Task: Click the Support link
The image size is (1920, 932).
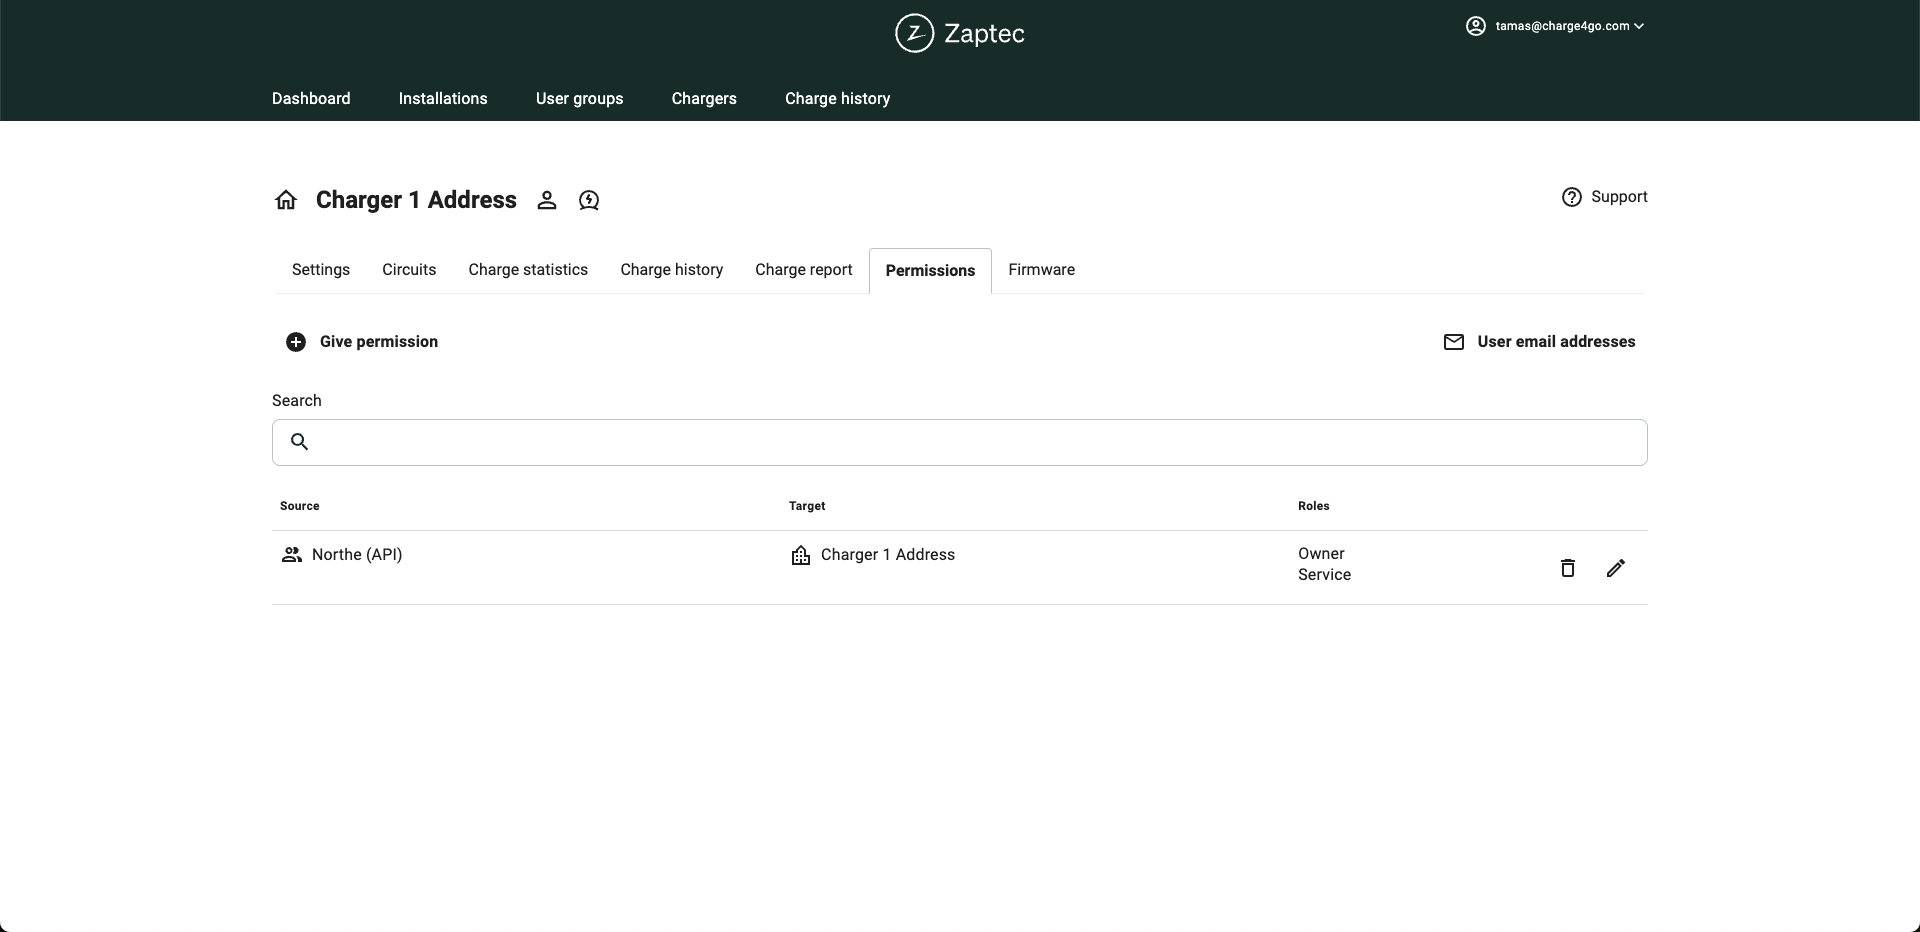Action: 1605,197
